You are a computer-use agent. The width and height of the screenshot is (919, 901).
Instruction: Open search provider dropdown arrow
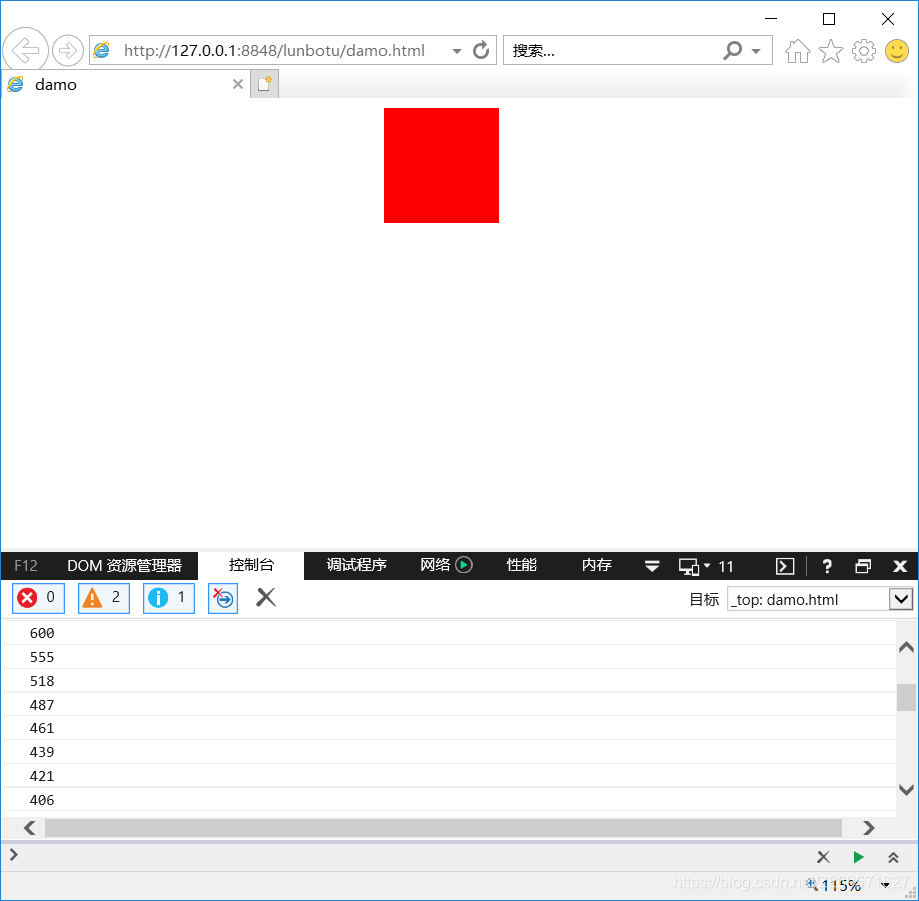[756, 51]
